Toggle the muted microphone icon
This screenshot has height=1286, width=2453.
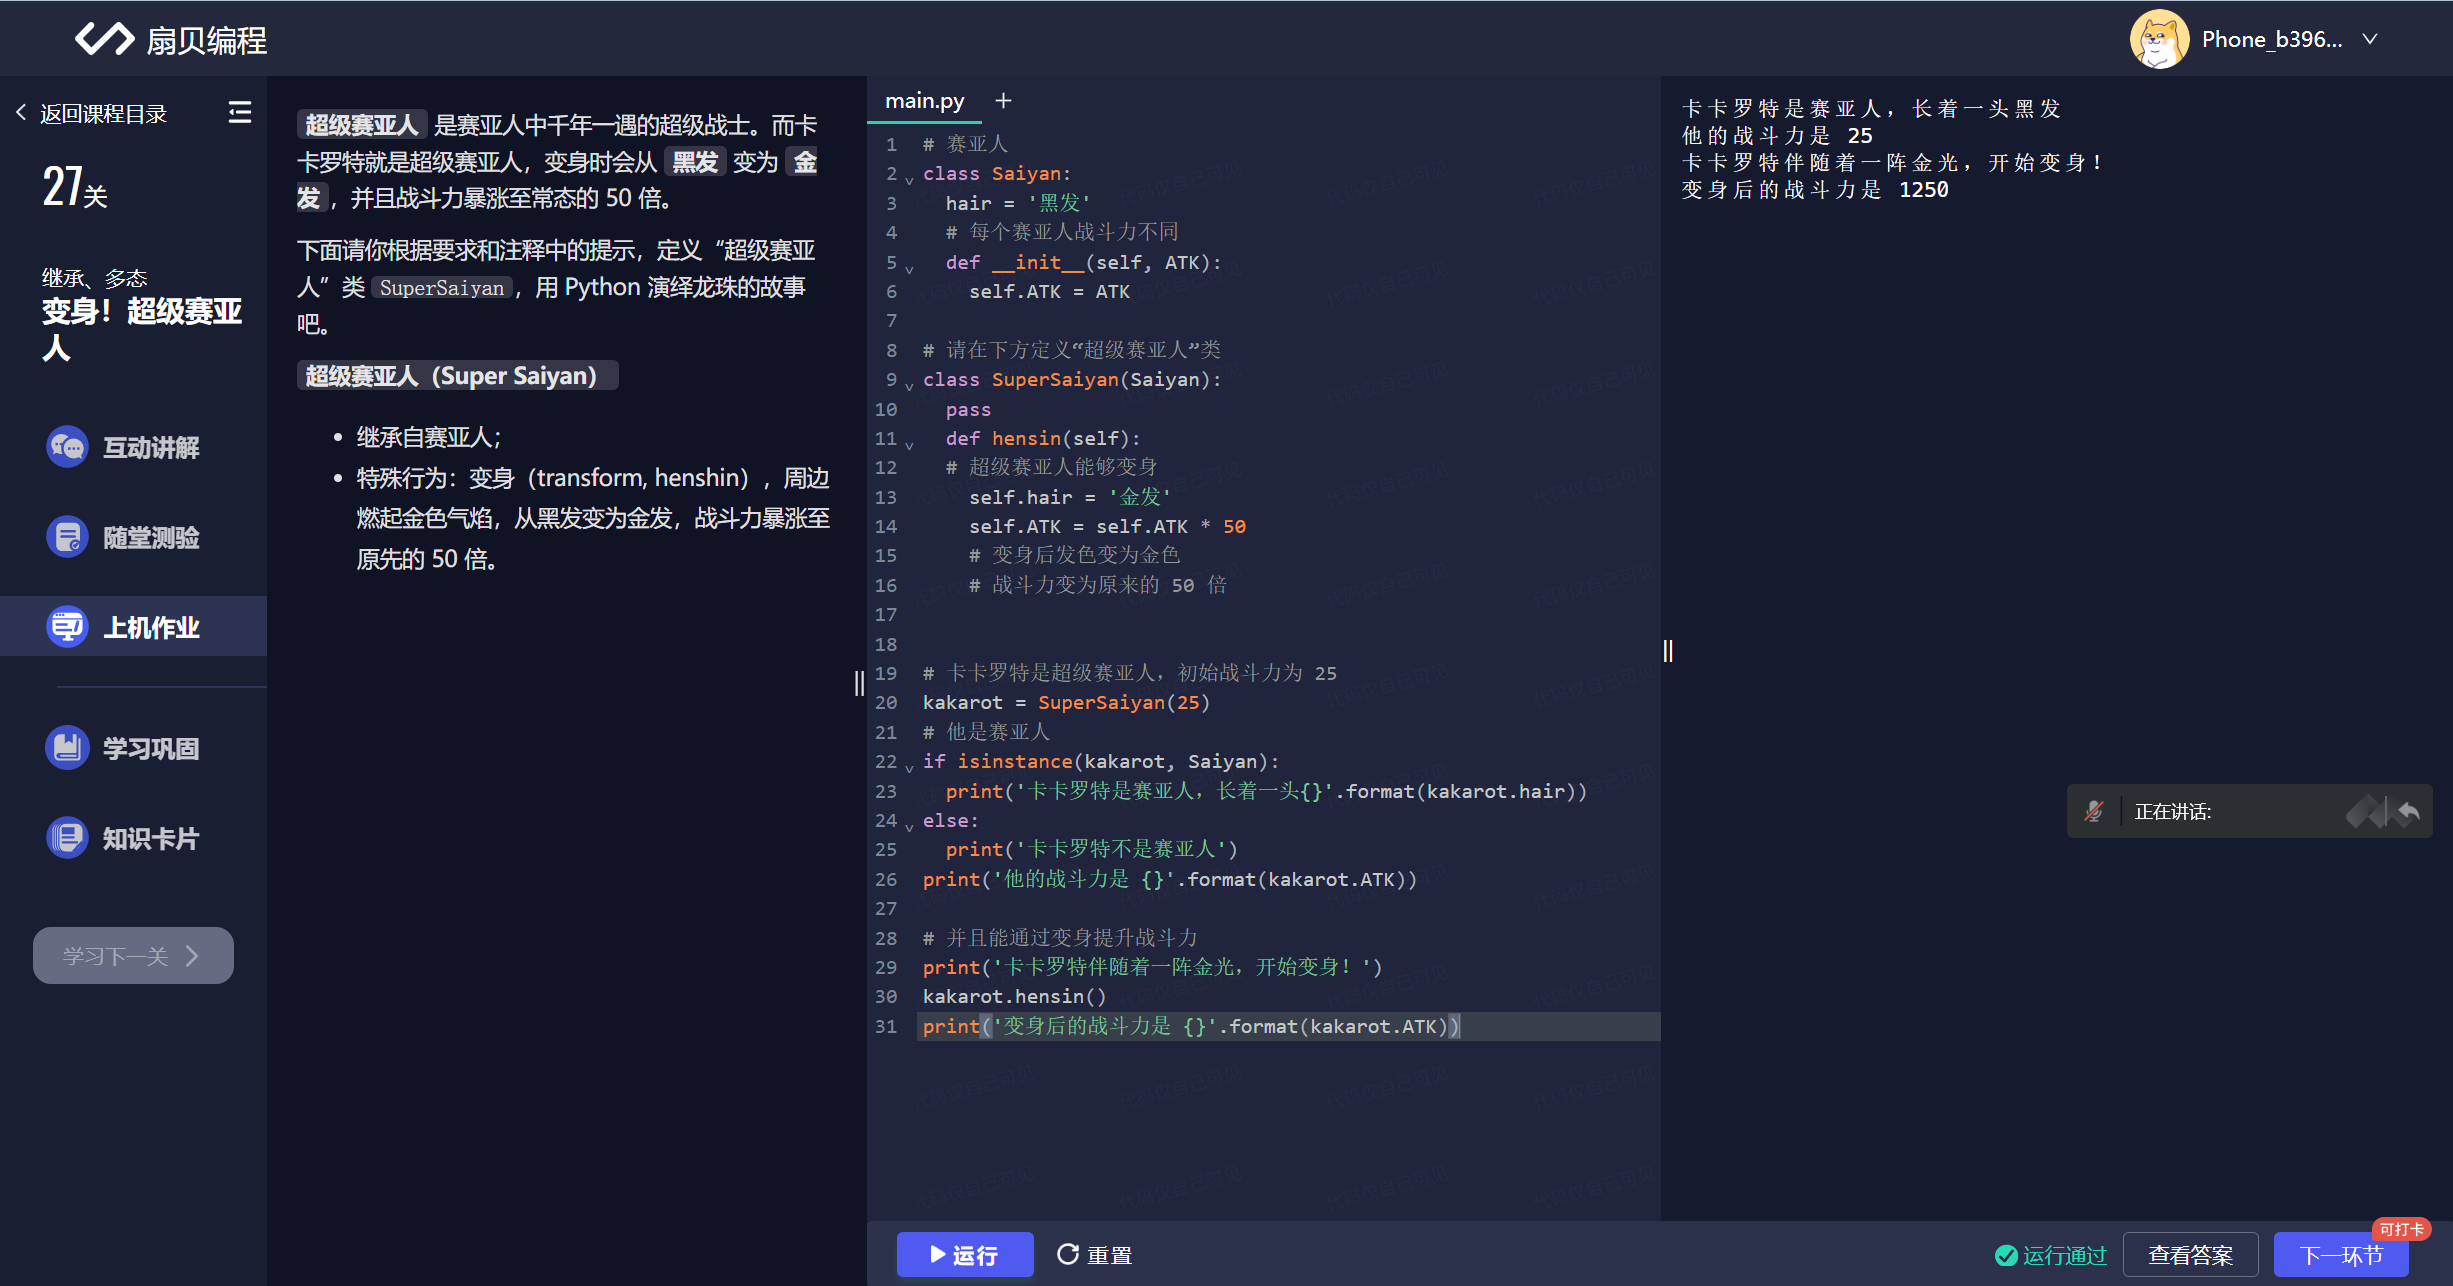[x=2093, y=811]
